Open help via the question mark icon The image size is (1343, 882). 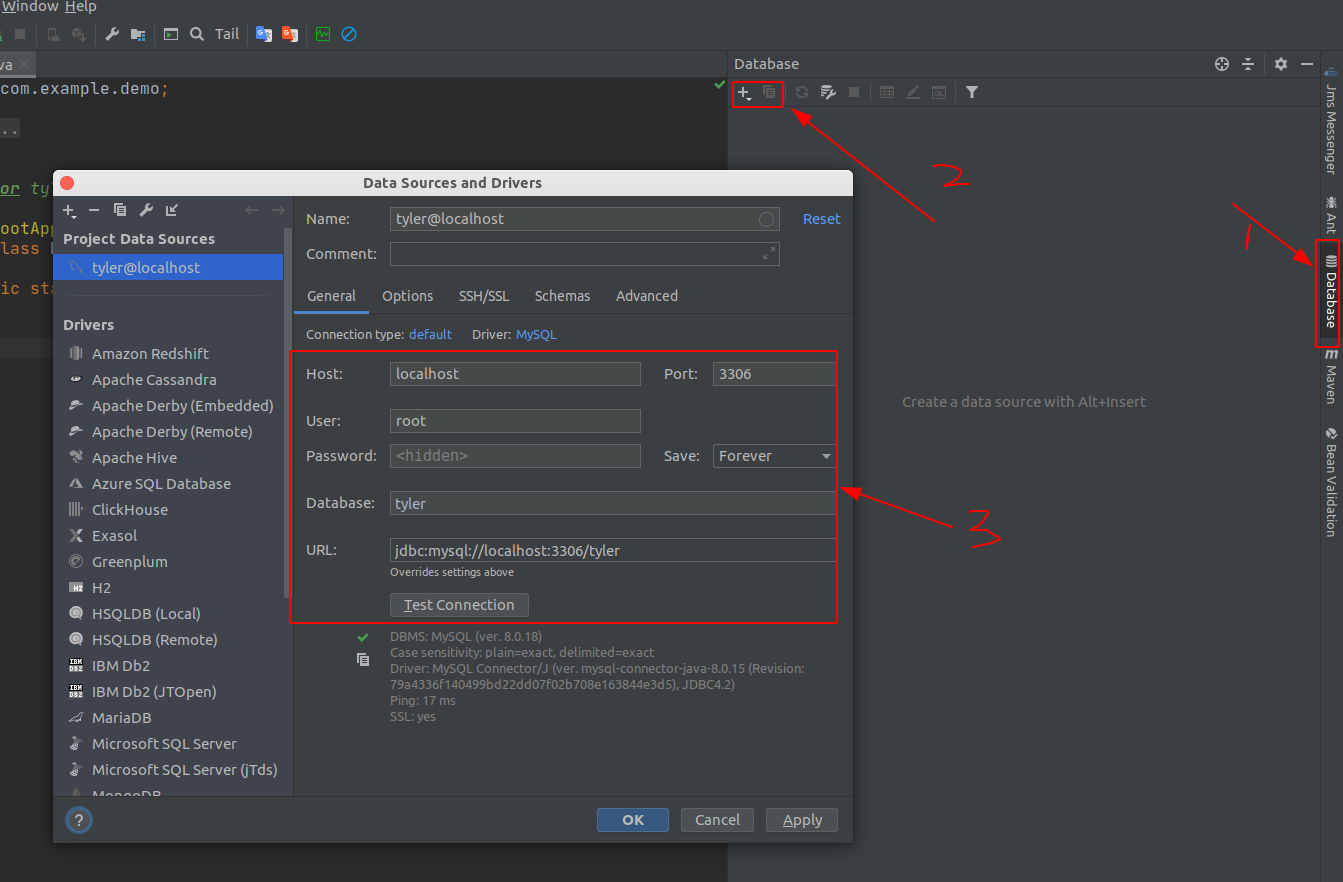tap(78, 819)
